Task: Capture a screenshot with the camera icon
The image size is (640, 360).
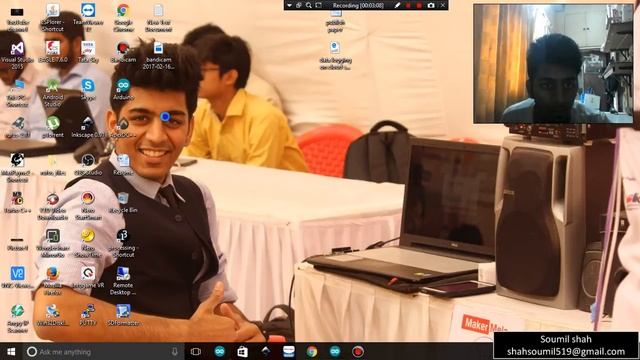Action: (431, 5)
